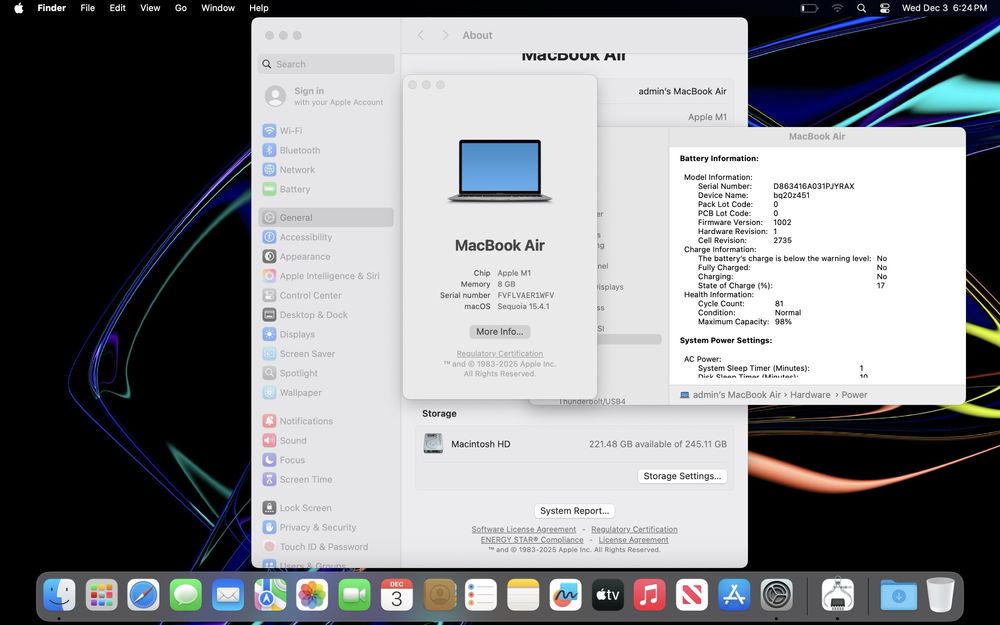Click the admin's MacBook Air name field

[682, 91]
